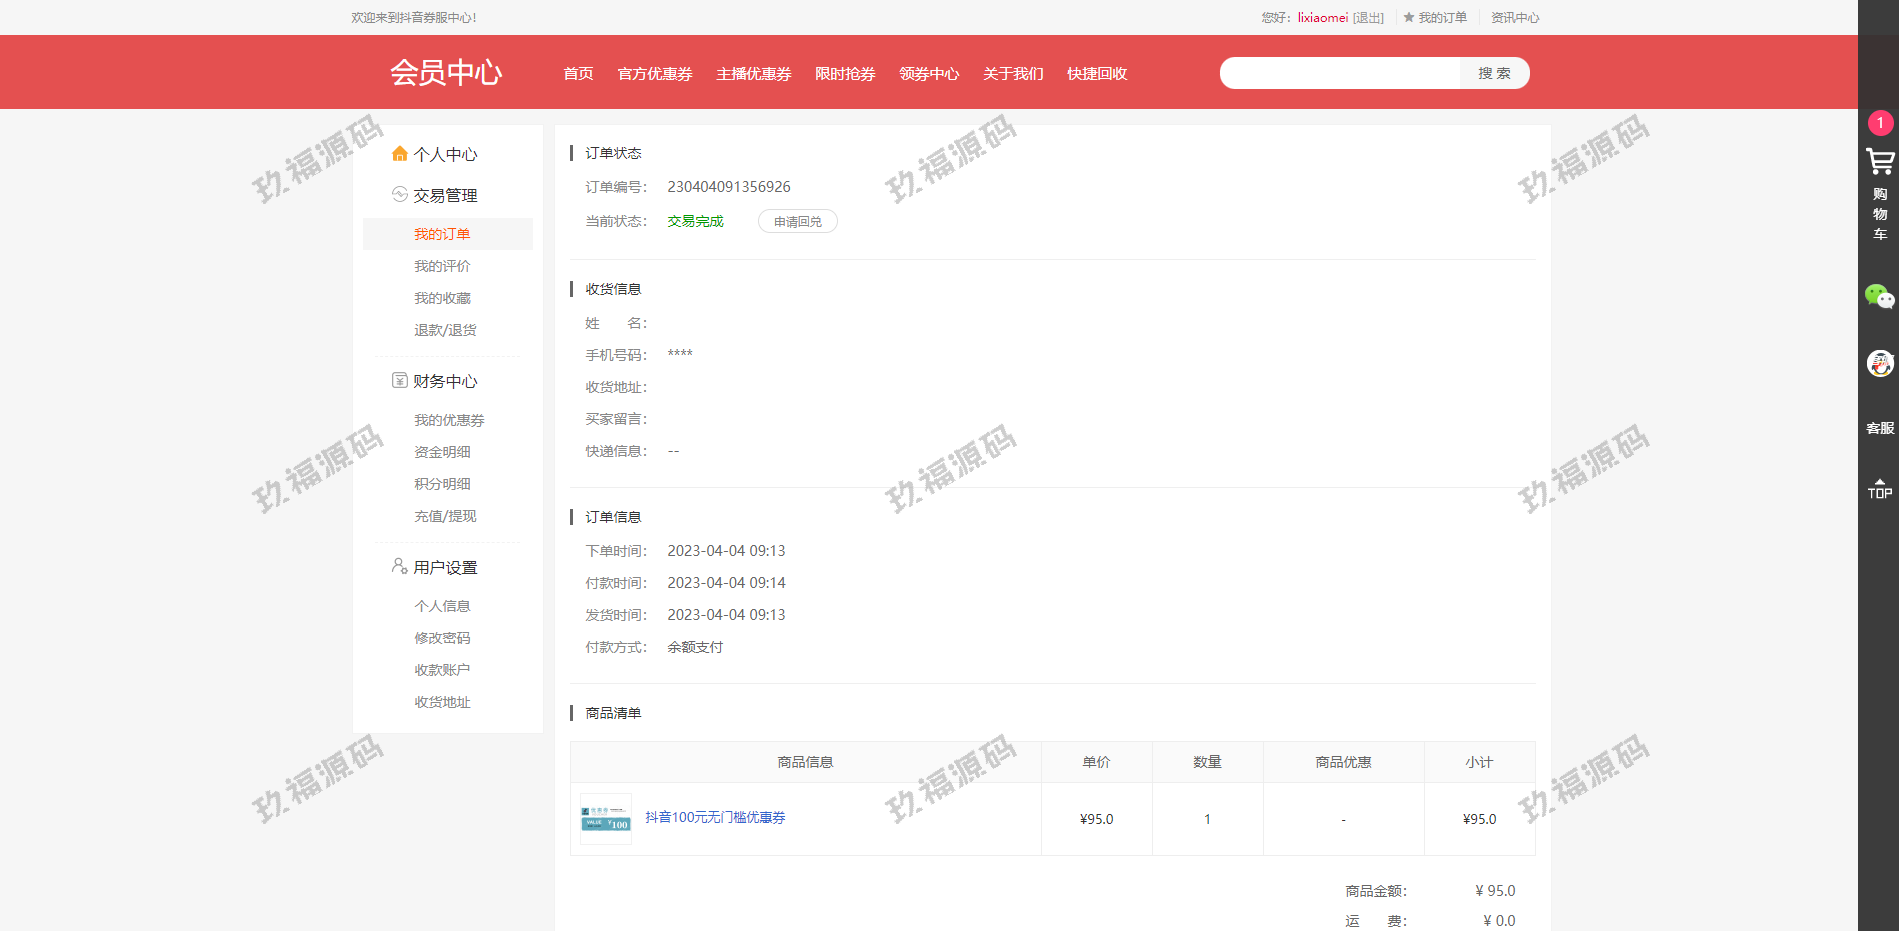1899x931 pixels.
Task: Click the 财务中心 section icon
Action: [x=400, y=381]
